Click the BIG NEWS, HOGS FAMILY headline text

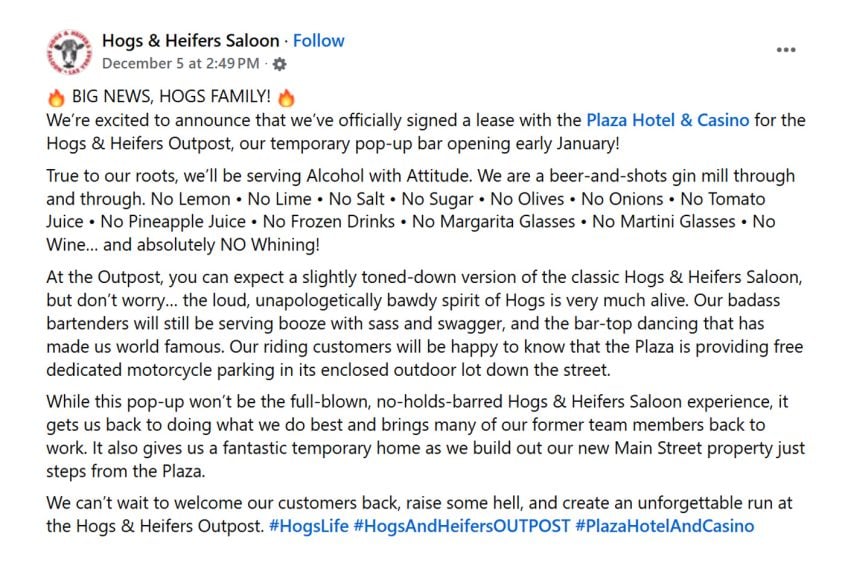(171, 98)
